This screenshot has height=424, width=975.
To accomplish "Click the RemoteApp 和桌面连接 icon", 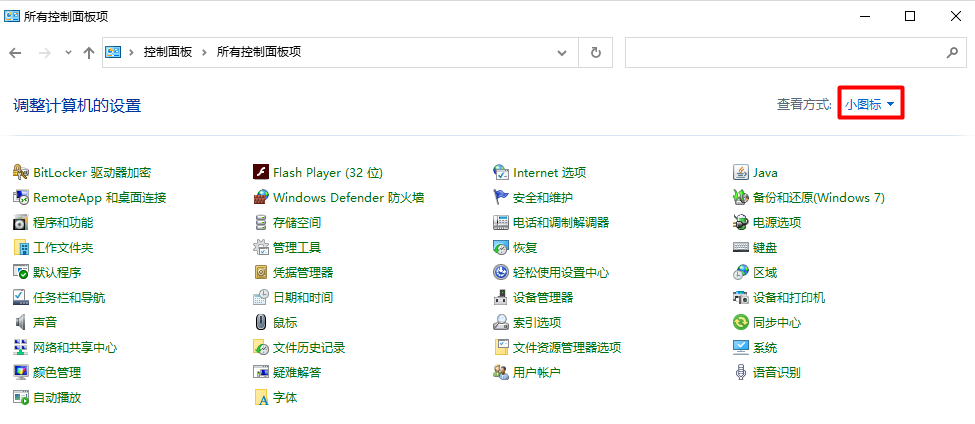I will coord(21,198).
